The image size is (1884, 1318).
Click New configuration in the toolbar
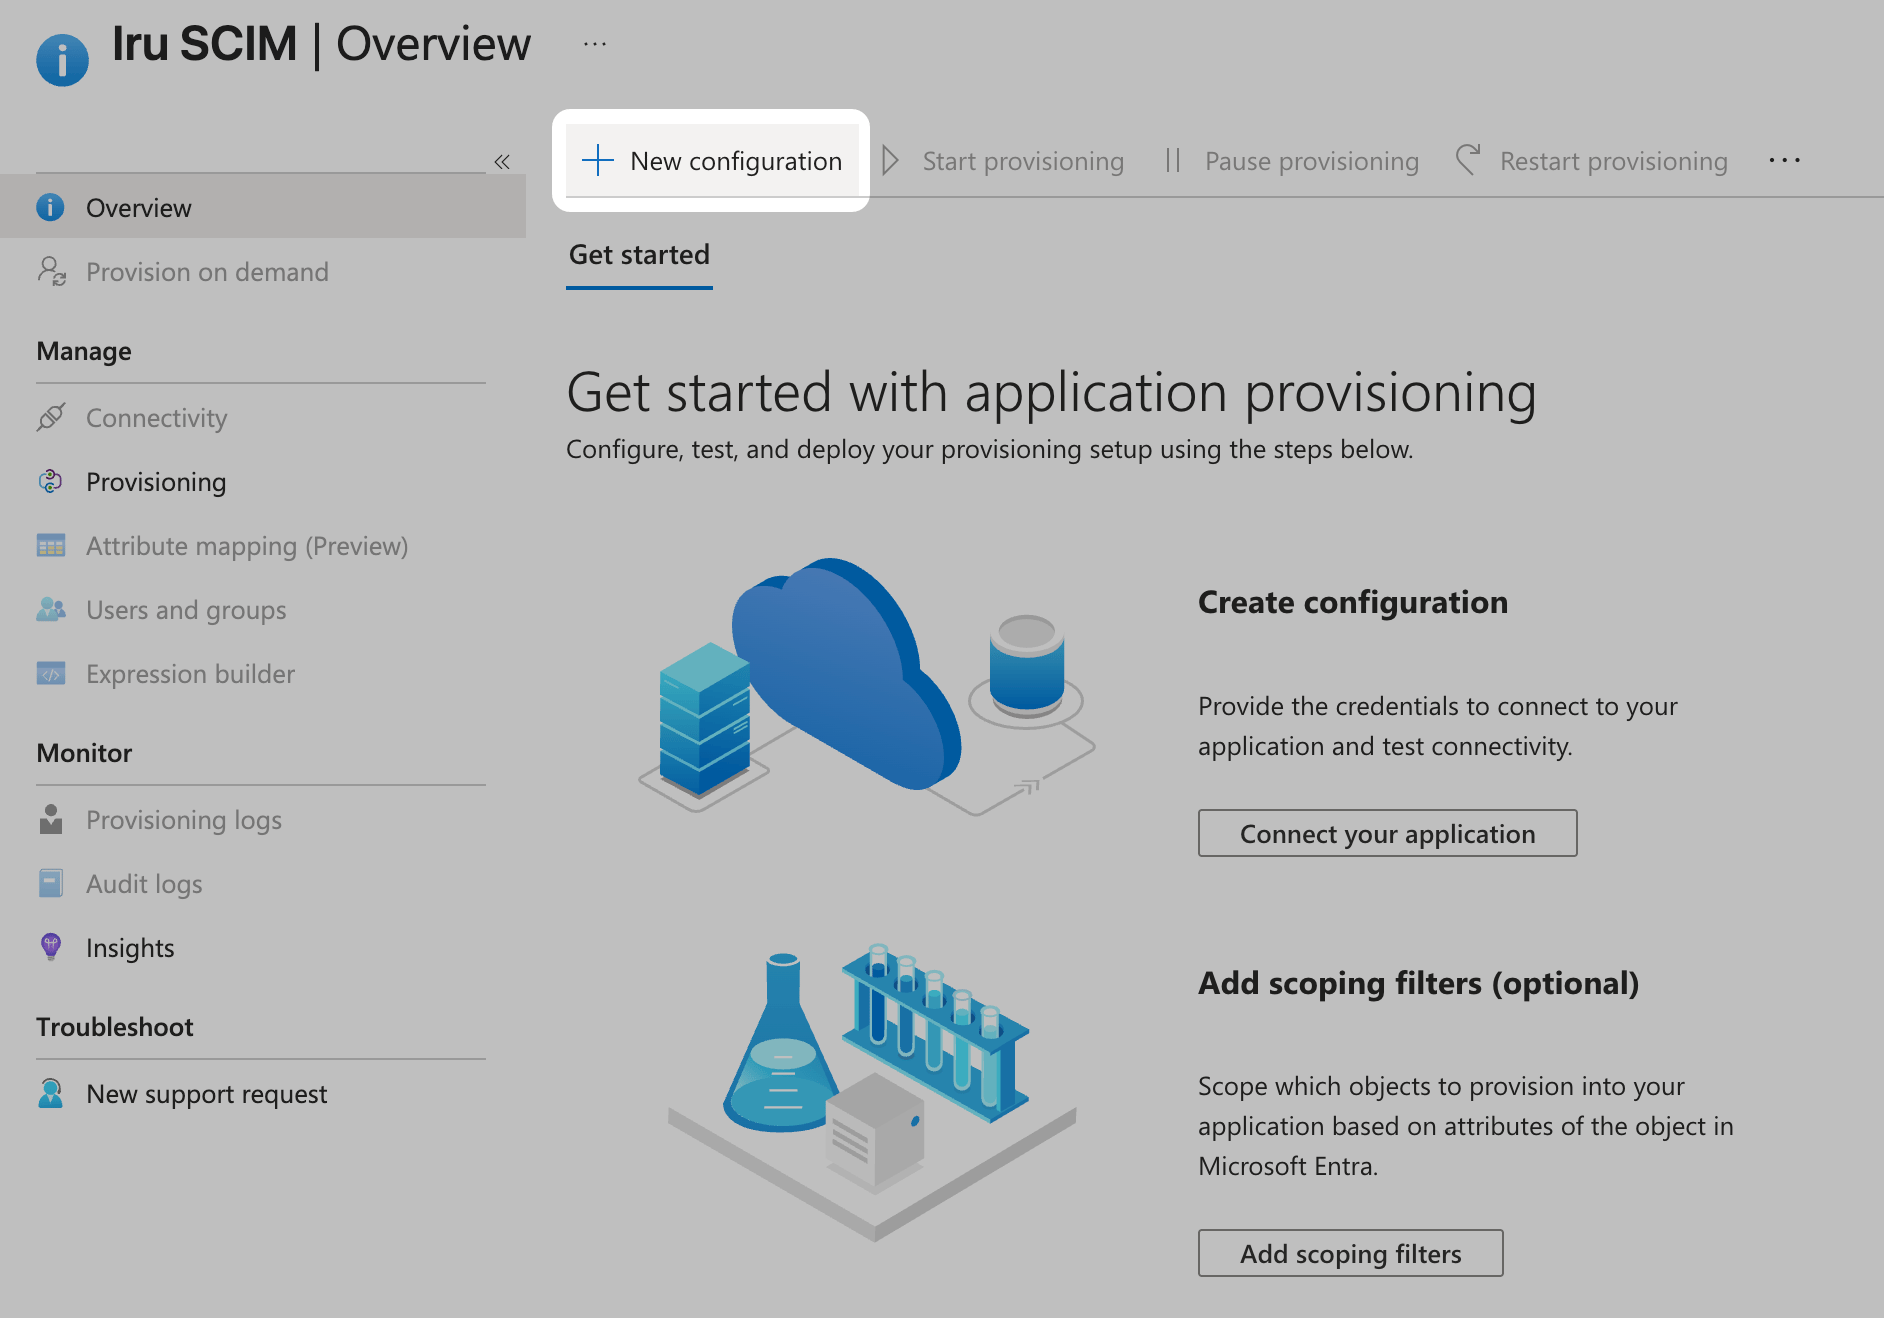tap(711, 160)
